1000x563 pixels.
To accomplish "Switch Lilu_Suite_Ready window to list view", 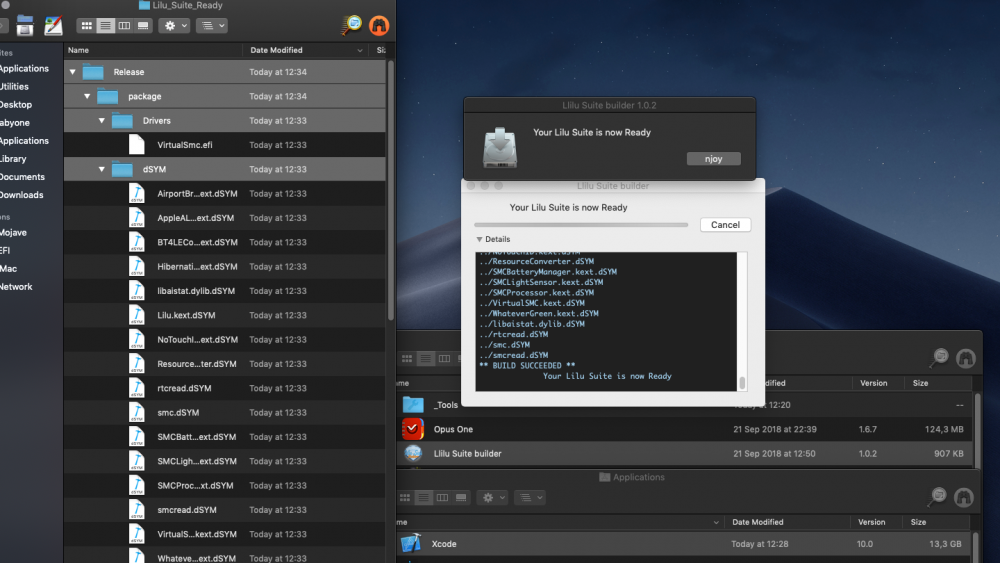I will 105,26.
